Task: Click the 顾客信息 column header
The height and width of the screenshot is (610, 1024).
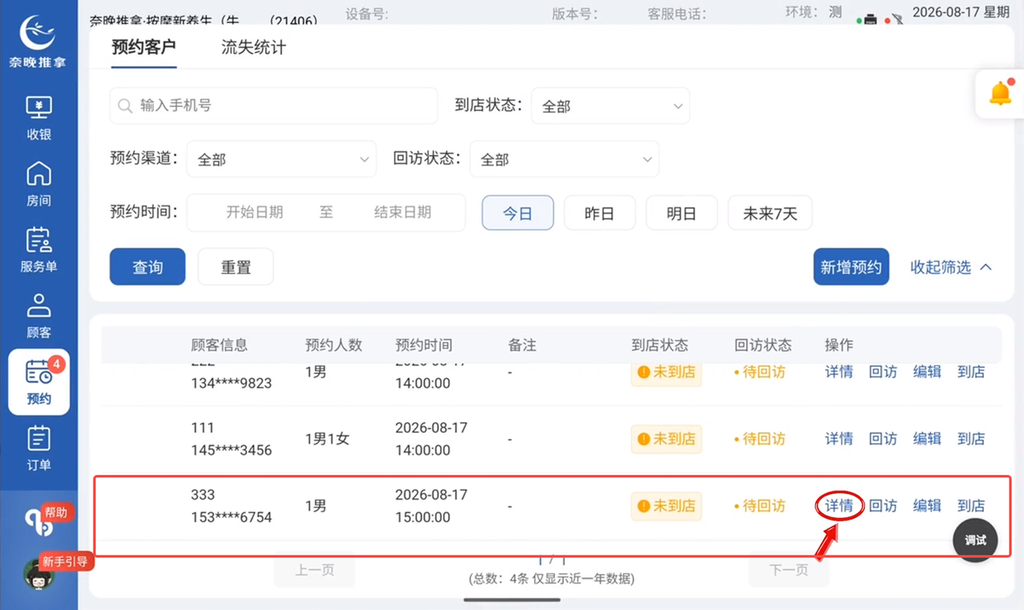Action: pos(219,345)
